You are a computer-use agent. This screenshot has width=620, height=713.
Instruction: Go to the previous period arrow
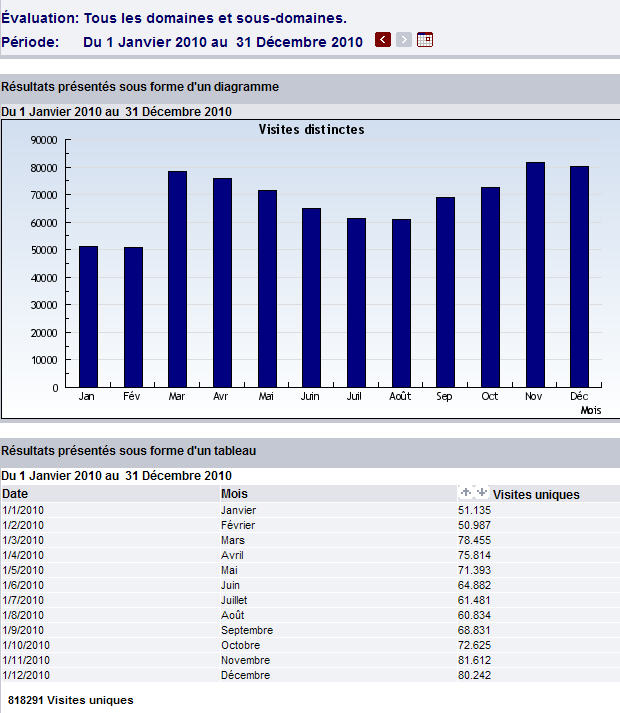[x=383, y=40]
